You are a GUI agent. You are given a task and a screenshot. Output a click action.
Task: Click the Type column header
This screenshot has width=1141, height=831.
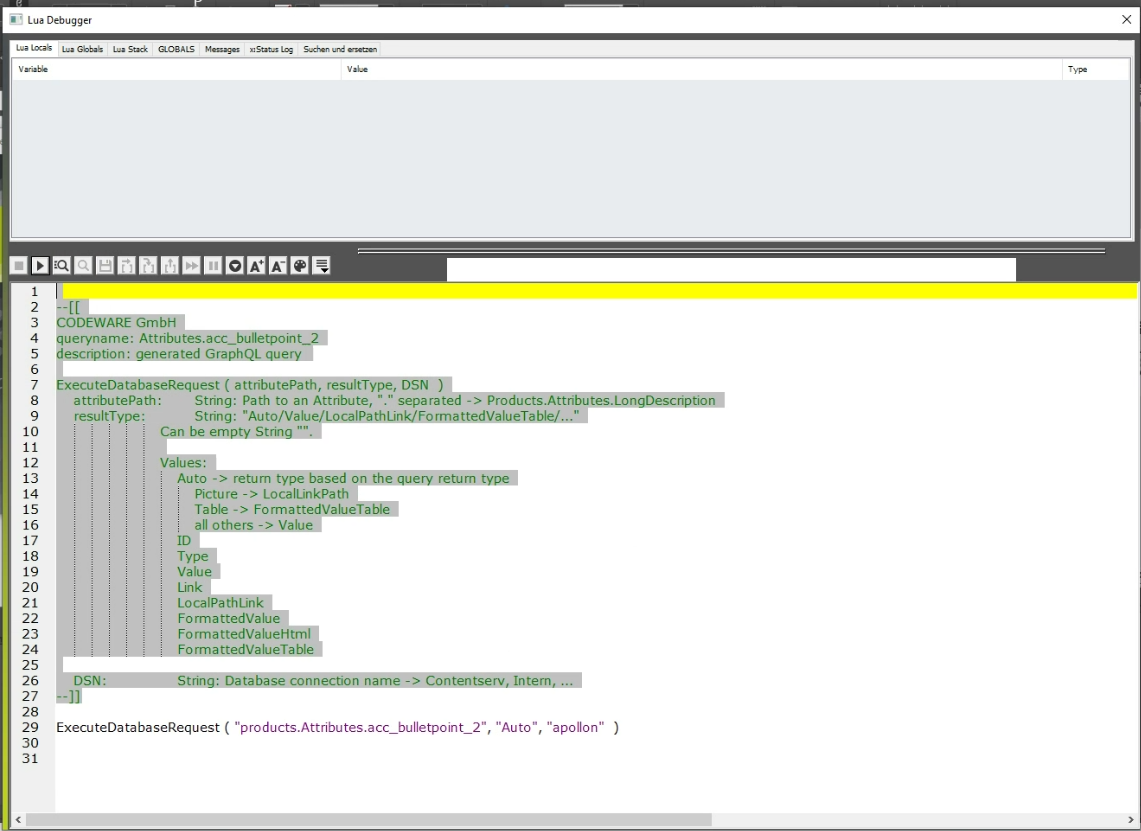[x=1077, y=69]
